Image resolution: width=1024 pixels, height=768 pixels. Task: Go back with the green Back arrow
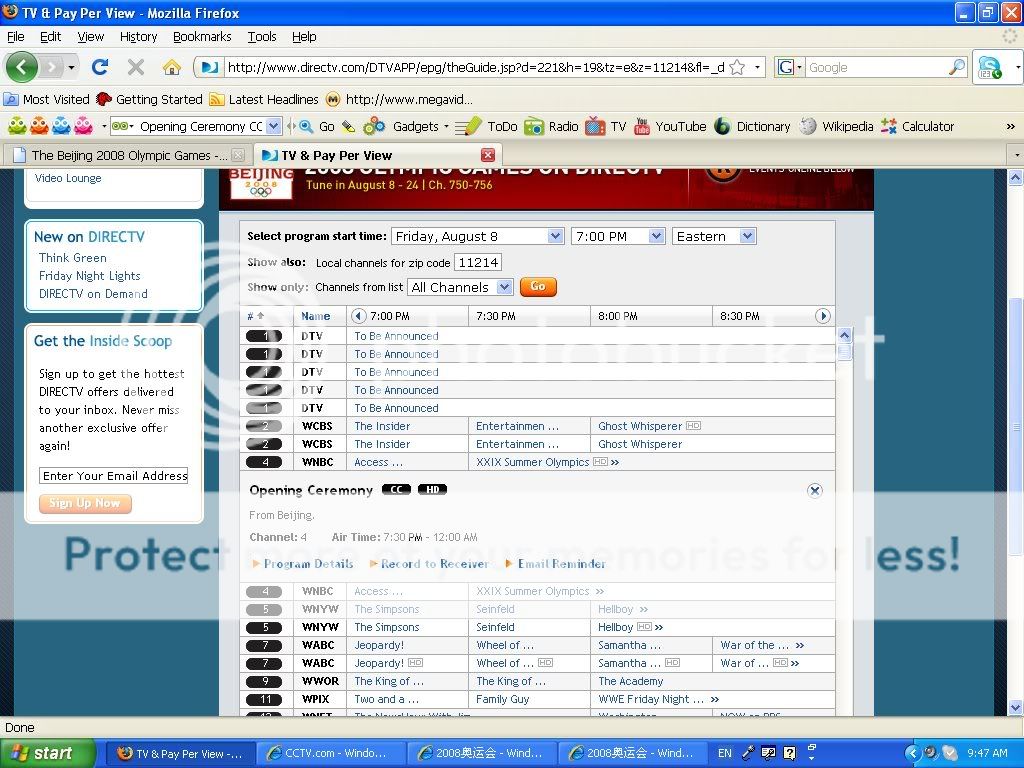22,67
